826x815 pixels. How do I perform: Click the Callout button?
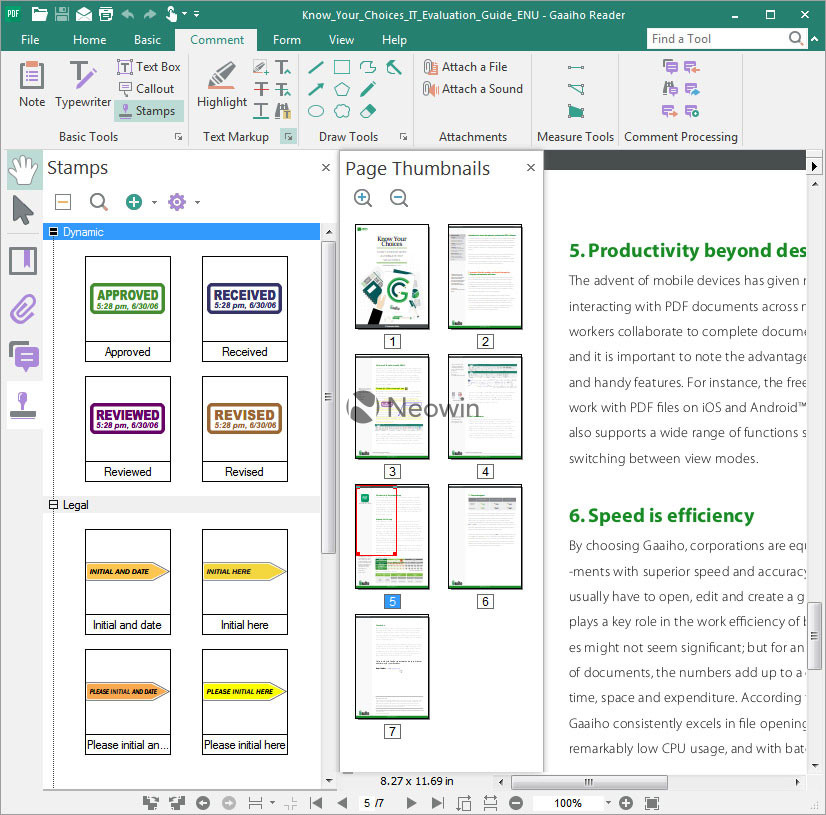coord(146,89)
